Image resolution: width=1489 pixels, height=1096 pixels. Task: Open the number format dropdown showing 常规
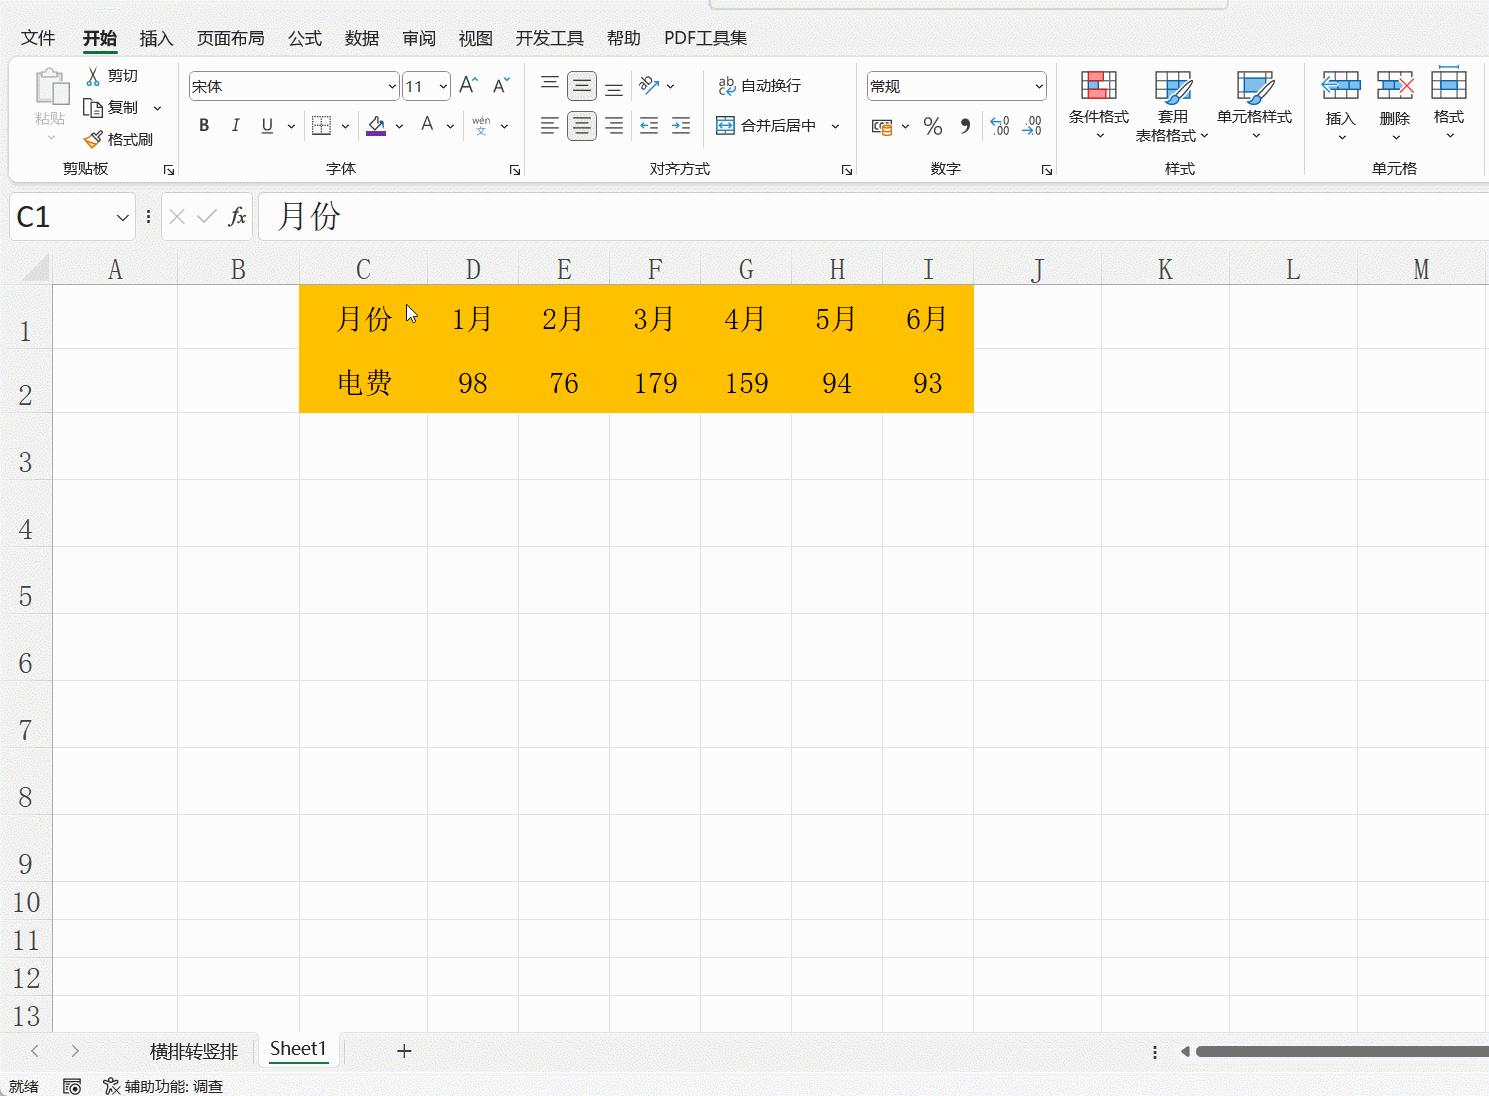point(1040,86)
